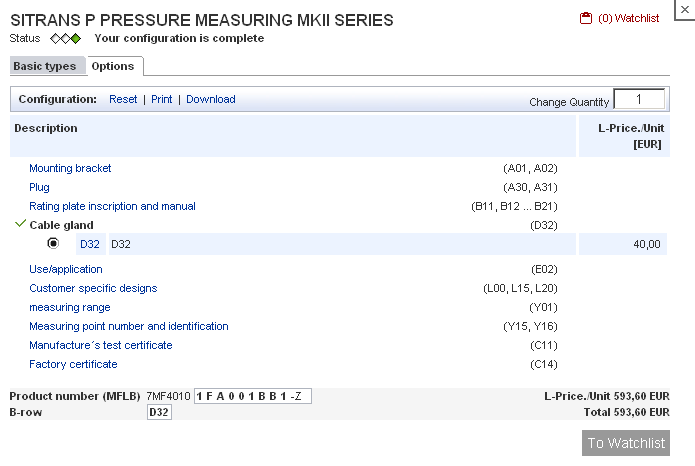Expand the Factory certificate option

(73, 364)
